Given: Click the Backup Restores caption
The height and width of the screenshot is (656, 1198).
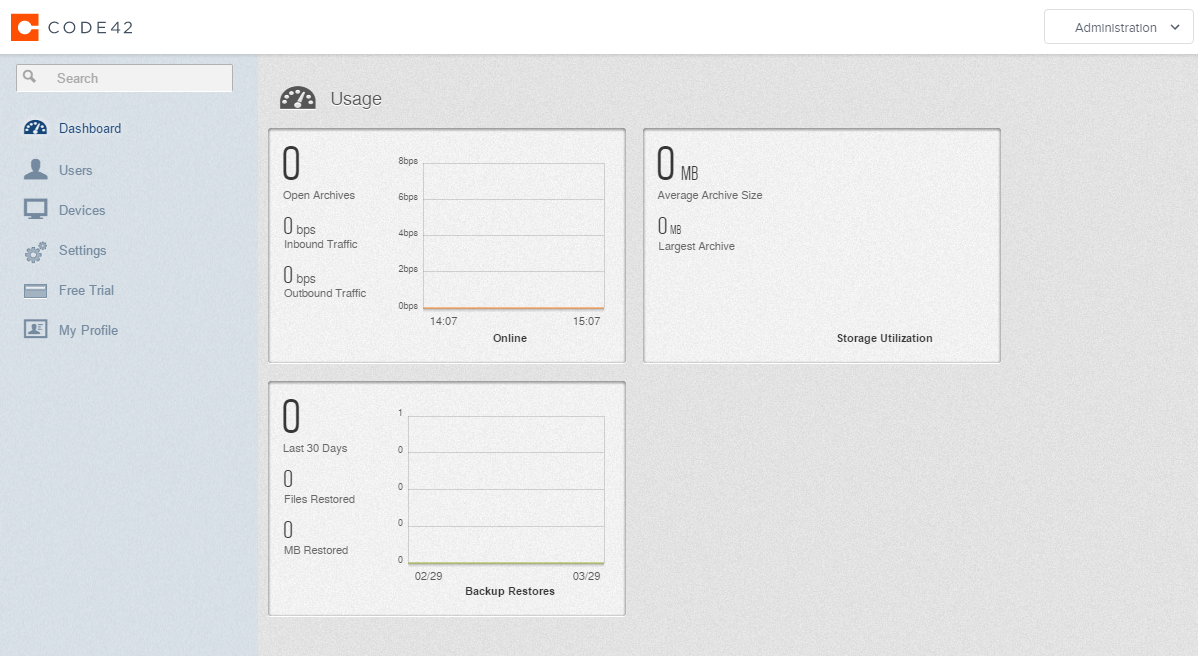Looking at the screenshot, I should coord(510,592).
